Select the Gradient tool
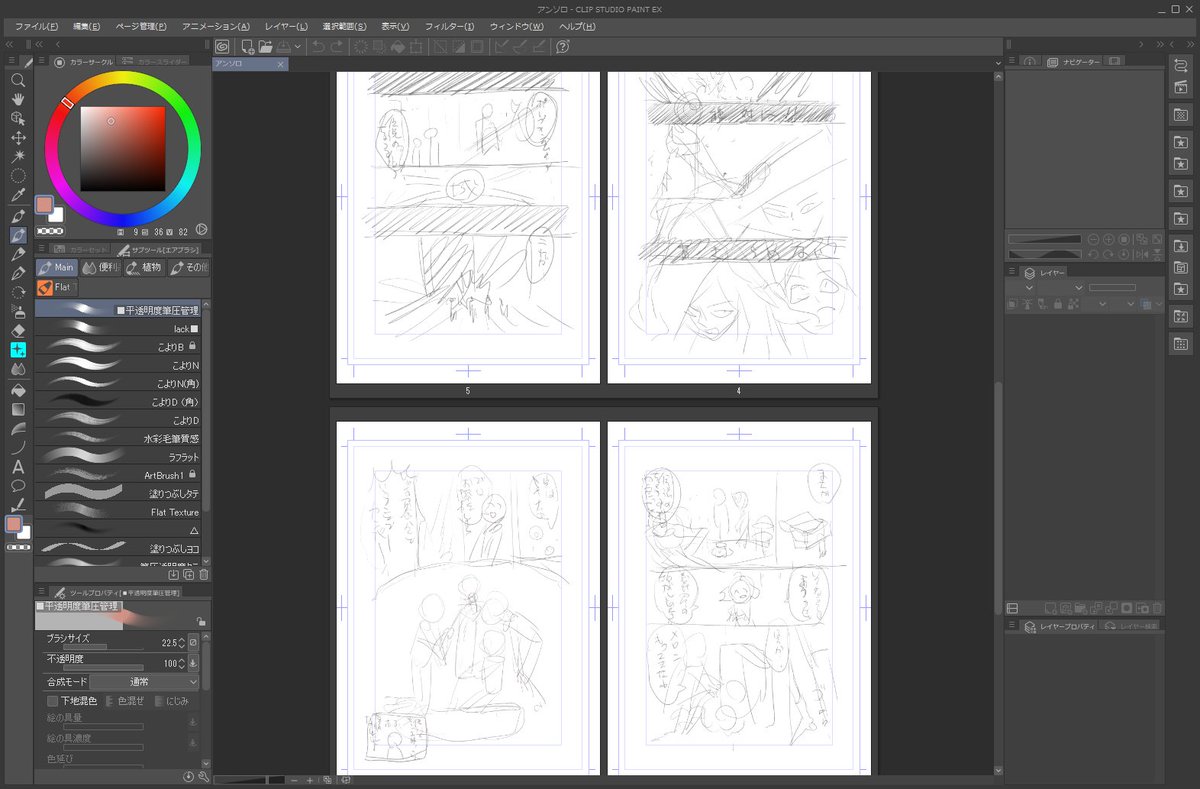The width and height of the screenshot is (1200, 789). pos(18,409)
